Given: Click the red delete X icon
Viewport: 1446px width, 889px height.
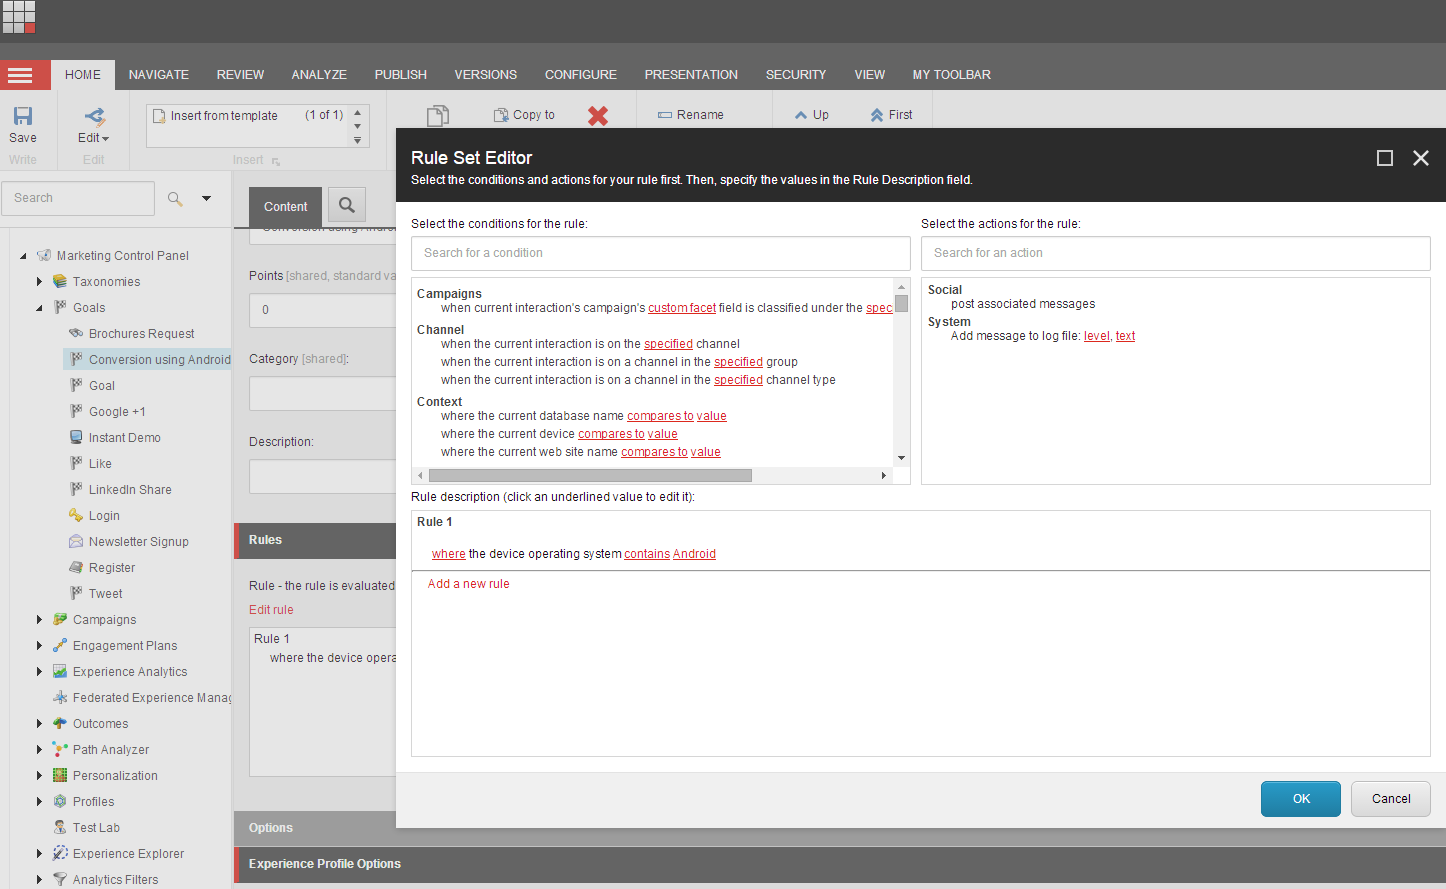Looking at the screenshot, I should pos(598,115).
